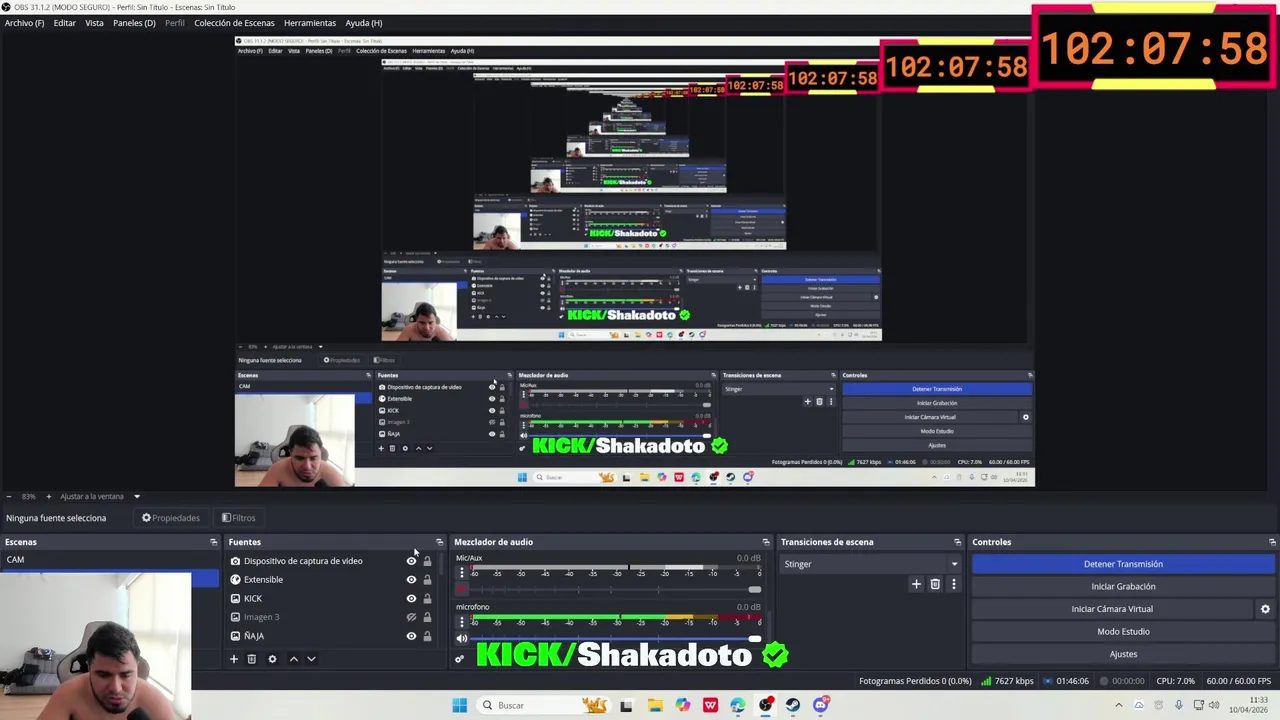1280x720 pixels.
Task: Click the Propiedades button
Action: (x=171, y=518)
